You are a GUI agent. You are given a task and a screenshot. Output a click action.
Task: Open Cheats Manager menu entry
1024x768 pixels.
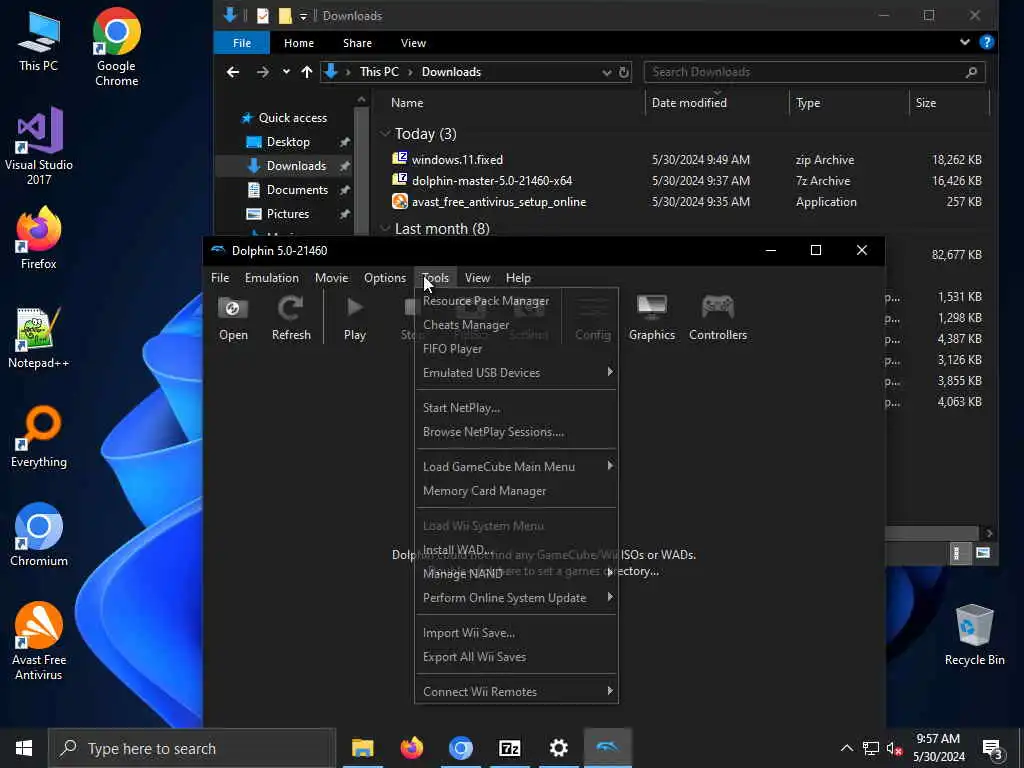tap(516, 325)
